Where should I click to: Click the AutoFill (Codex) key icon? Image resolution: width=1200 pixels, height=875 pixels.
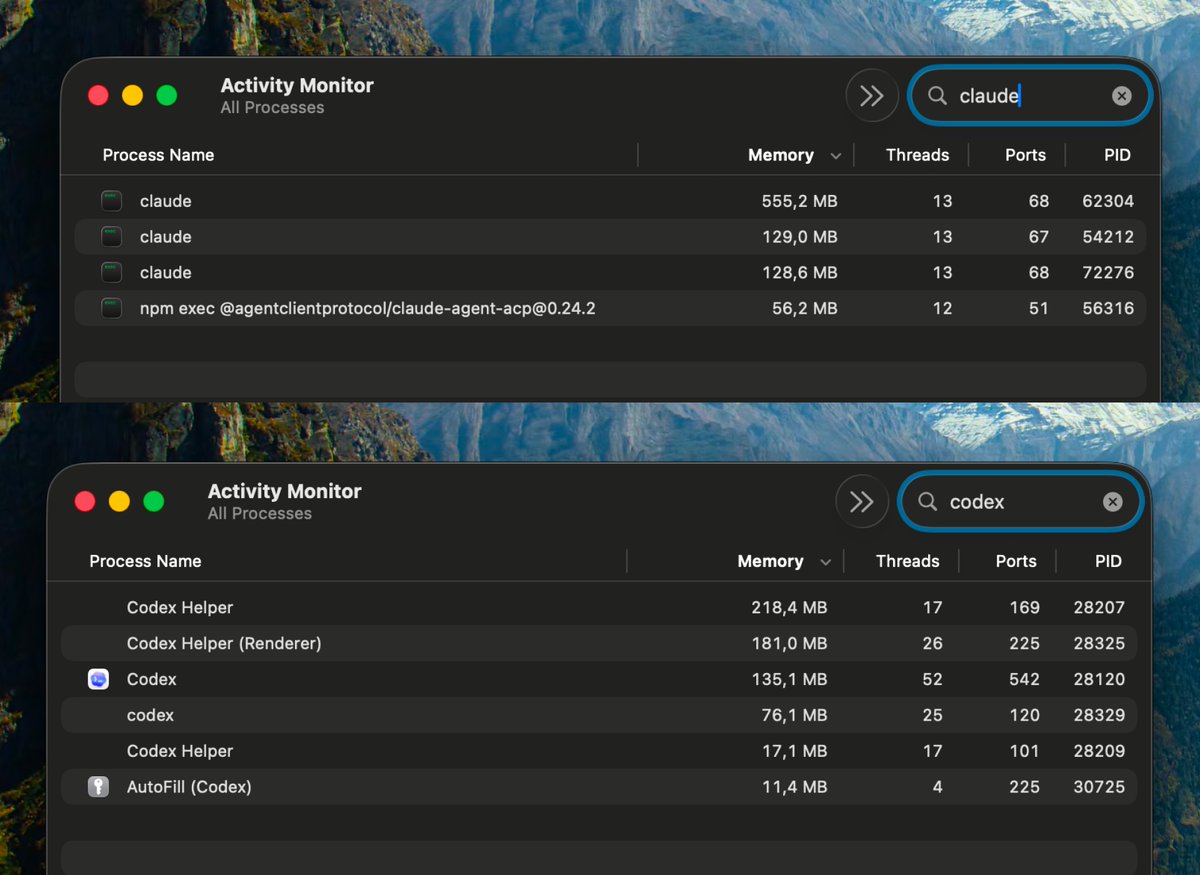98,787
